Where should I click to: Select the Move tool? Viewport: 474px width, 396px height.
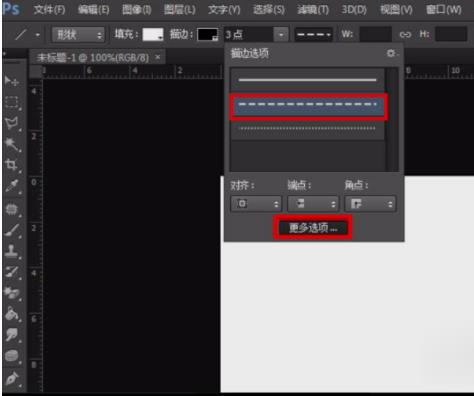pos(11,81)
